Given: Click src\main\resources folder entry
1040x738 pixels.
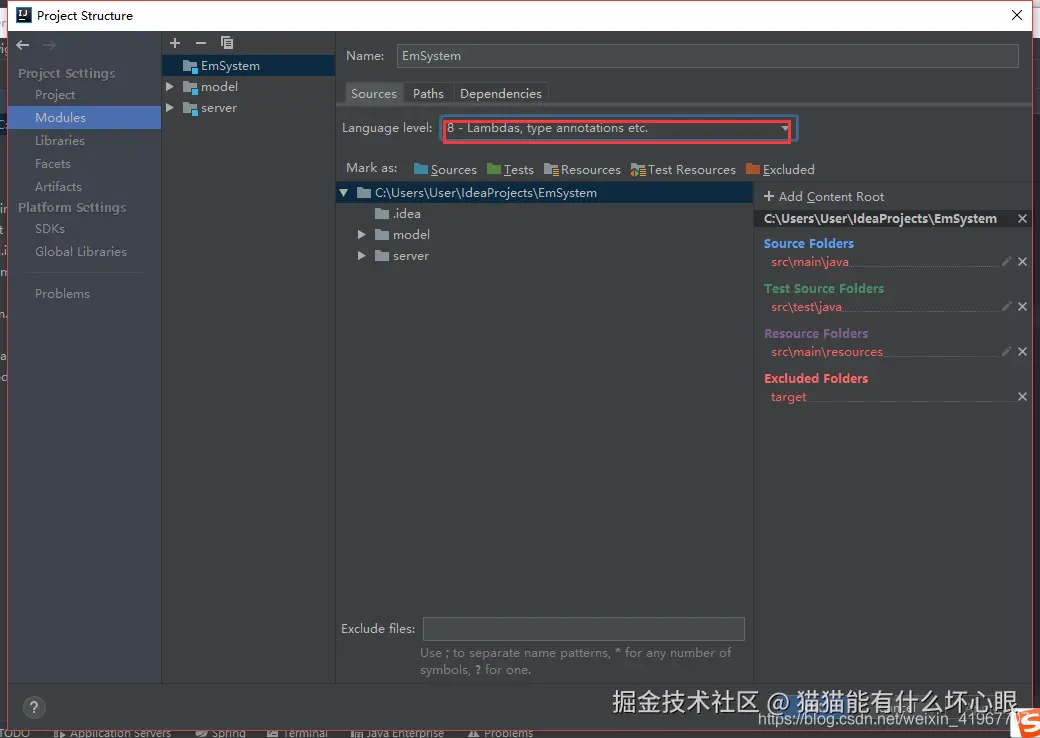Looking at the screenshot, I should (x=827, y=352).
